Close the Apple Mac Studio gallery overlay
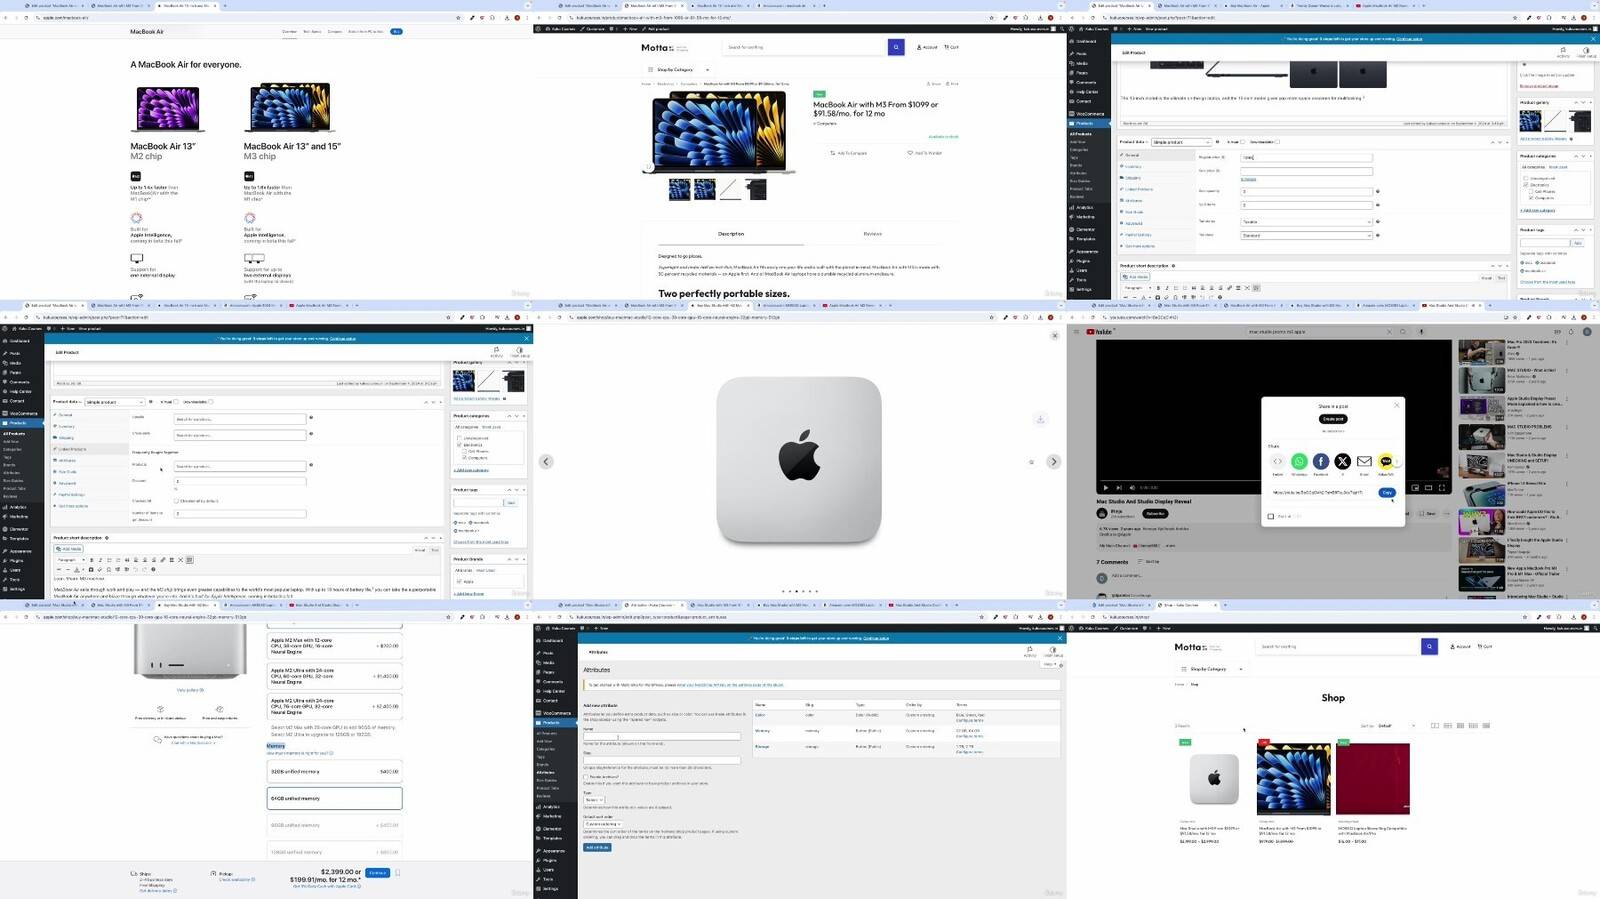The image size is (1600, 899). (1054, 336)
